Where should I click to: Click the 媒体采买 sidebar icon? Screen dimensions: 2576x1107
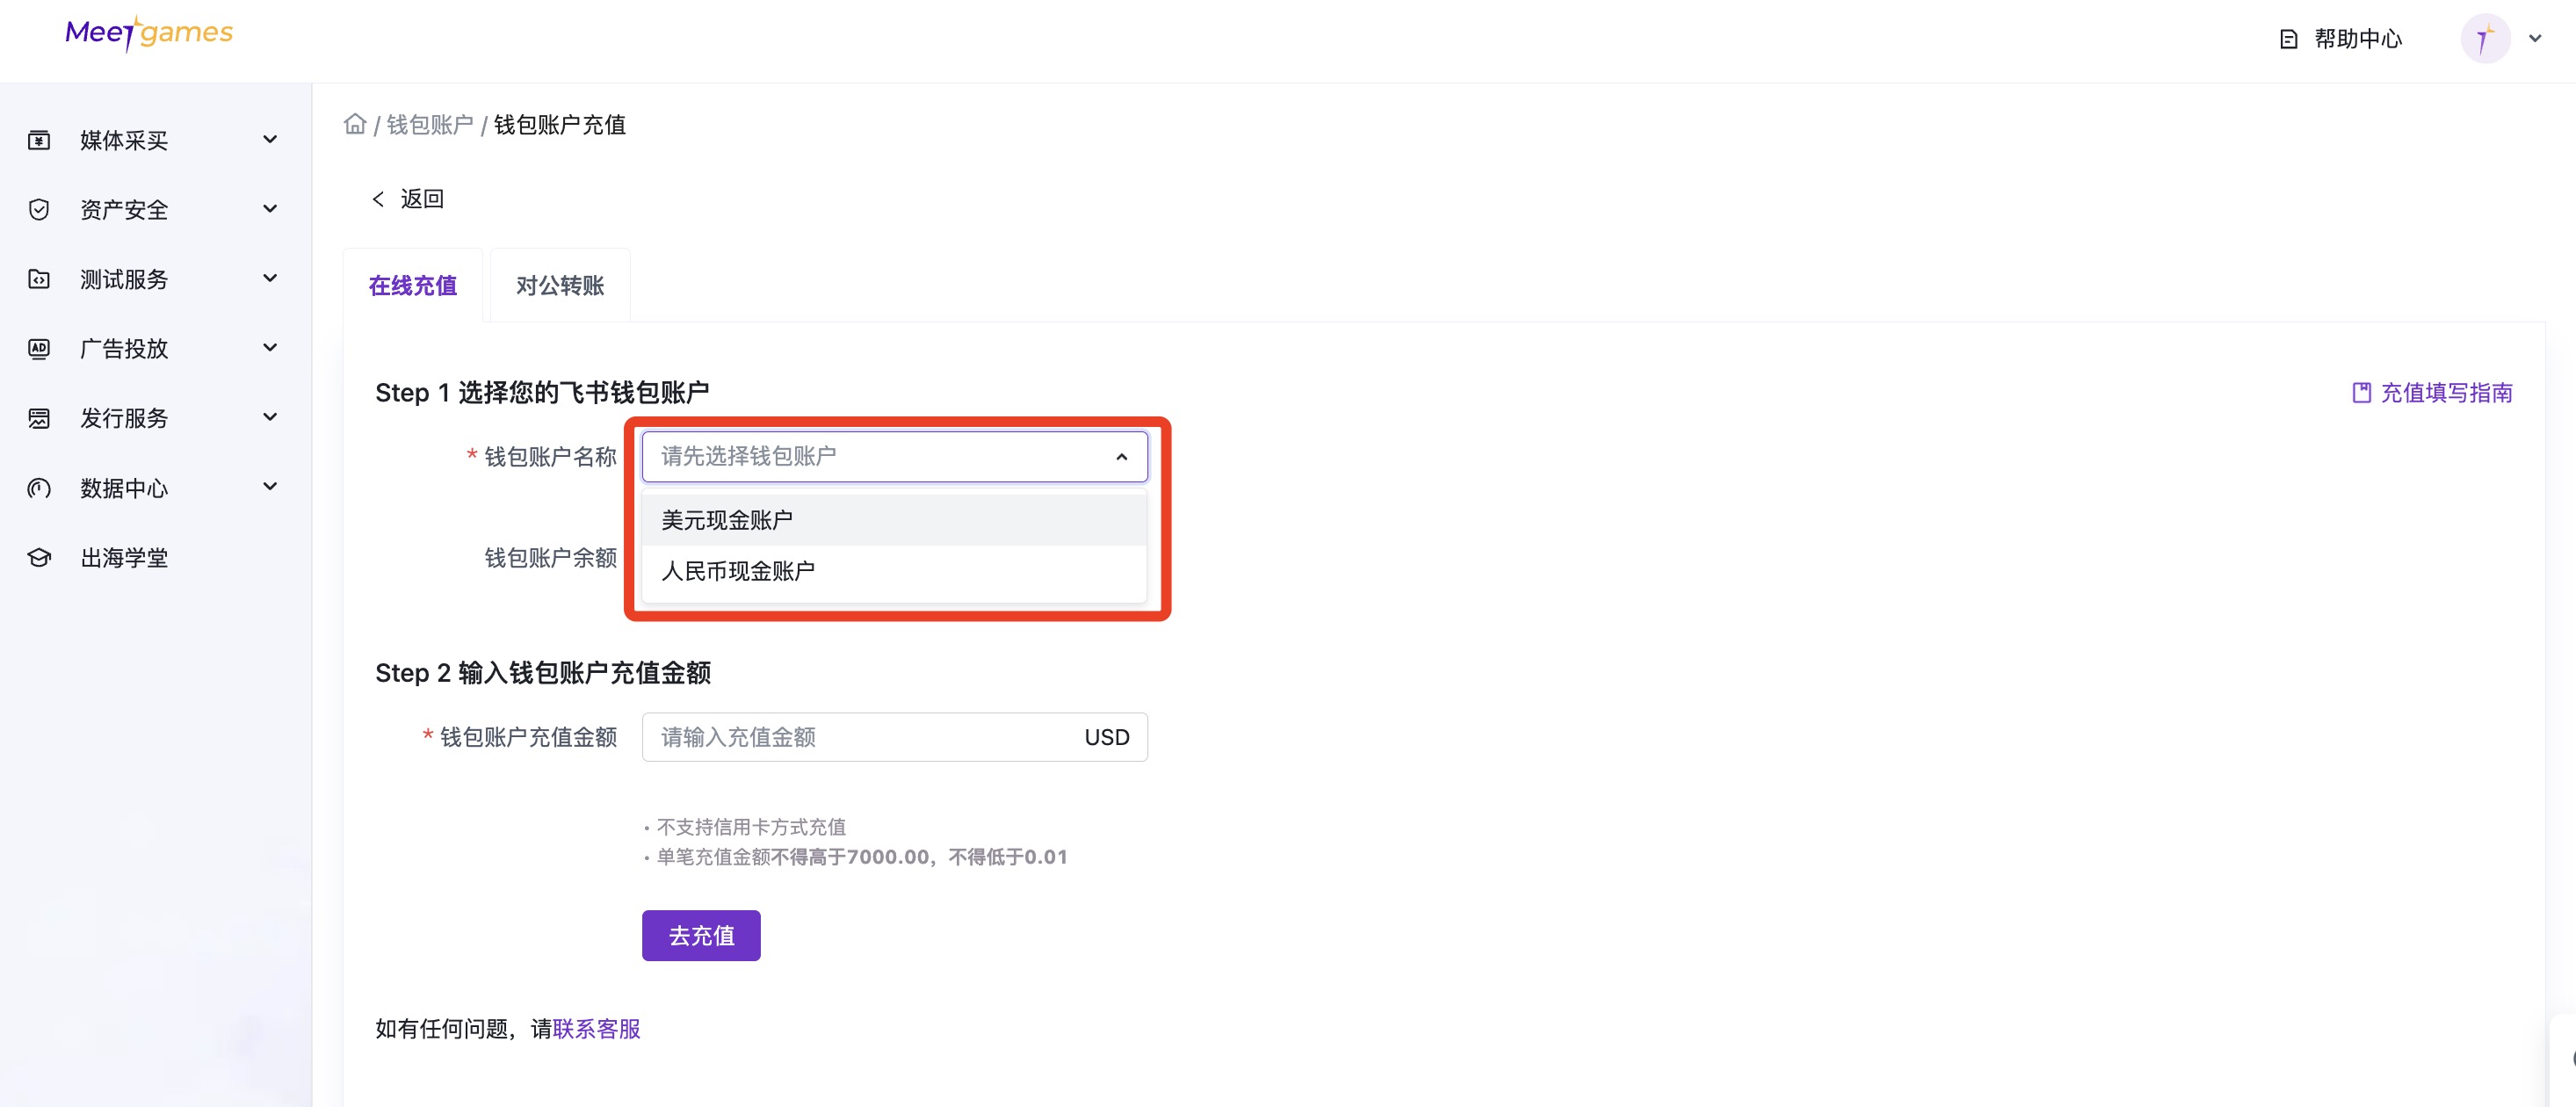(x=39, y=140)
